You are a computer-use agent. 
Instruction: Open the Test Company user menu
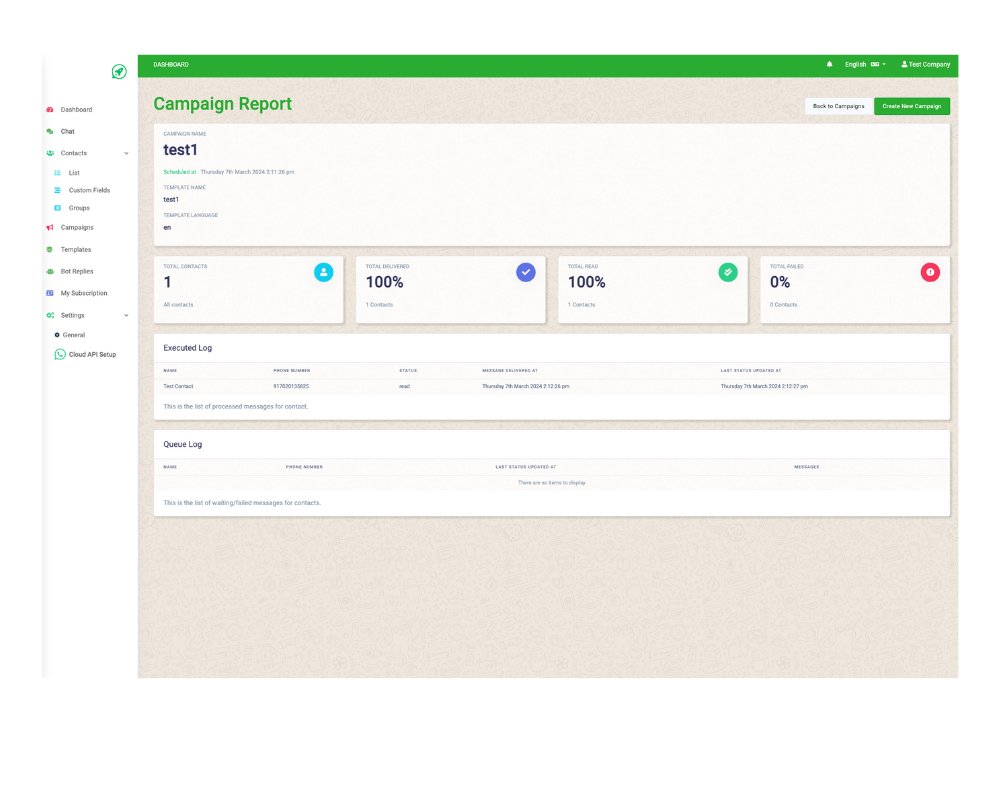925,65
